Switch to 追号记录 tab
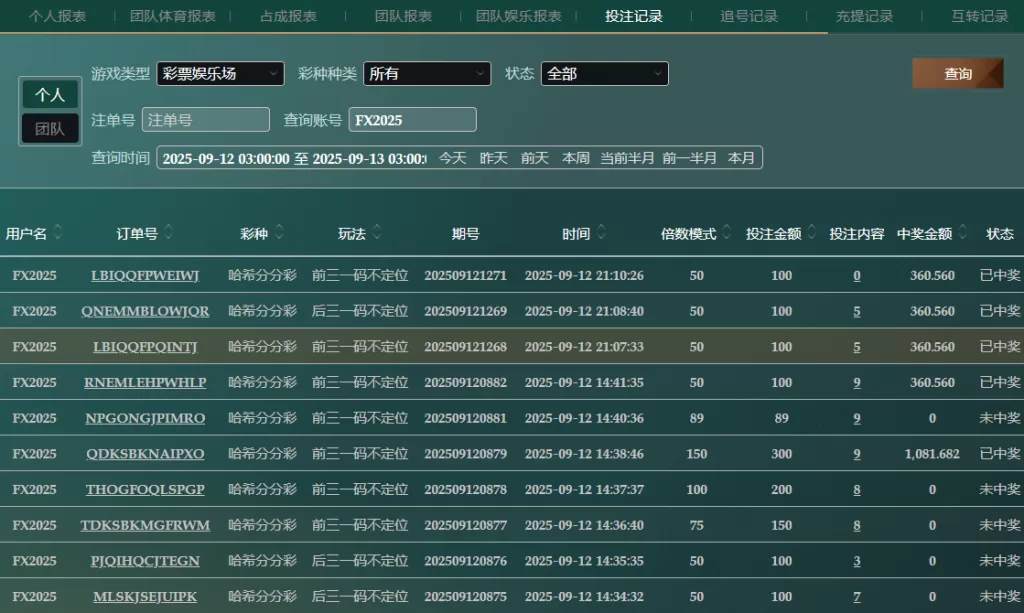This screenshot has height=613, width=1024. 749,16
